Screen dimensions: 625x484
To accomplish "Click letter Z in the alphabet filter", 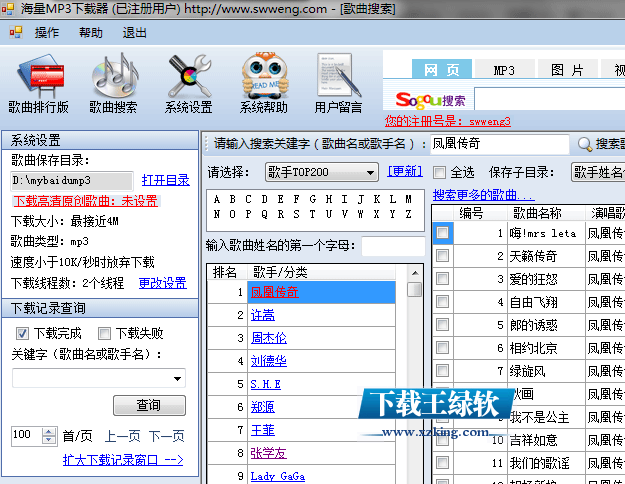I will pyautogui.click(x=408, y=214).
